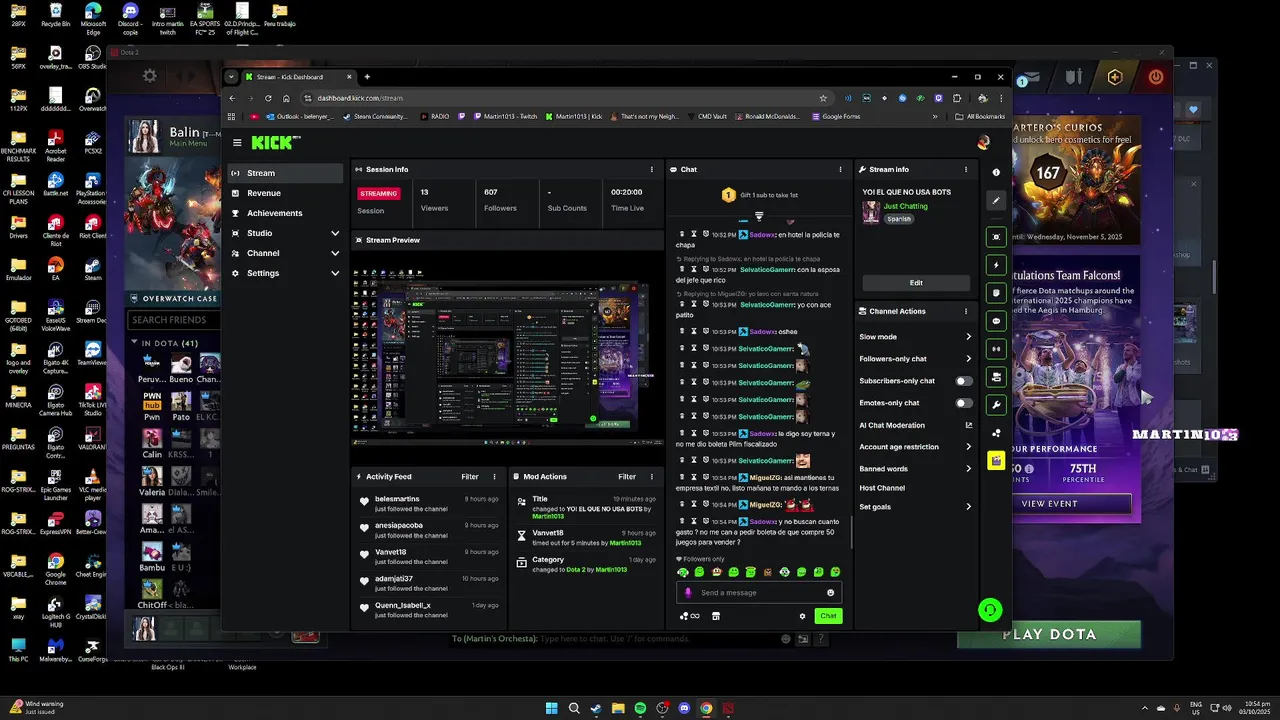This screenshot has width=1280, height=720.
Task: Click the broadcast signal icon in right sidebar
Action: coord(996,349)
